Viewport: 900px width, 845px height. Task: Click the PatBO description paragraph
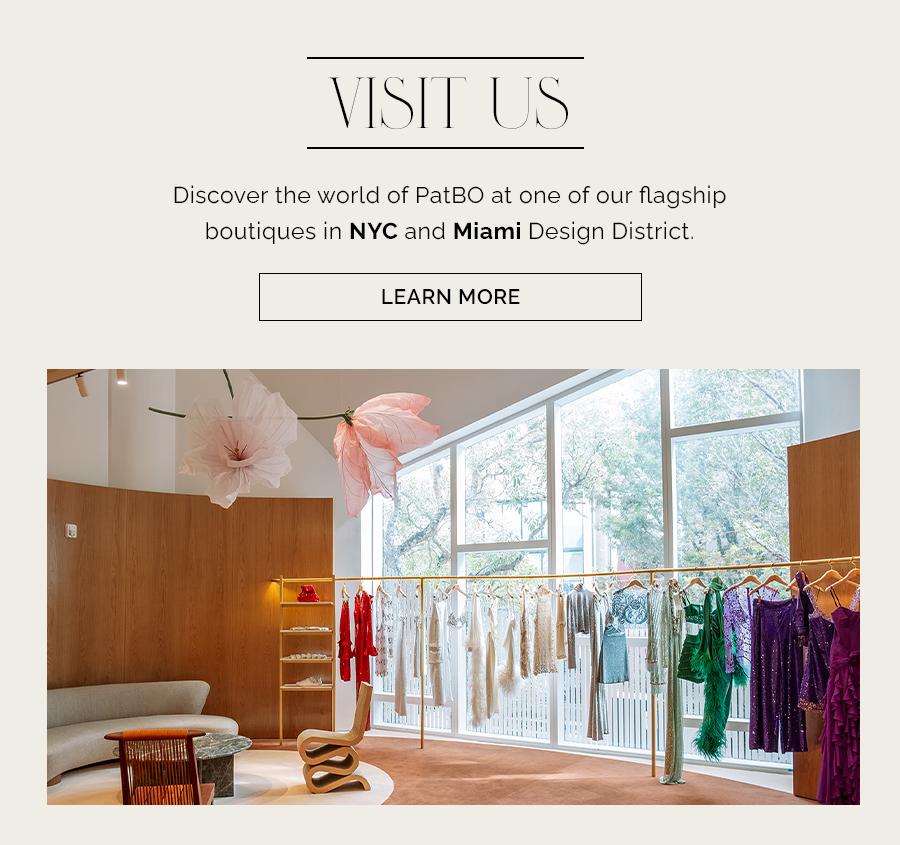[450, 213]
